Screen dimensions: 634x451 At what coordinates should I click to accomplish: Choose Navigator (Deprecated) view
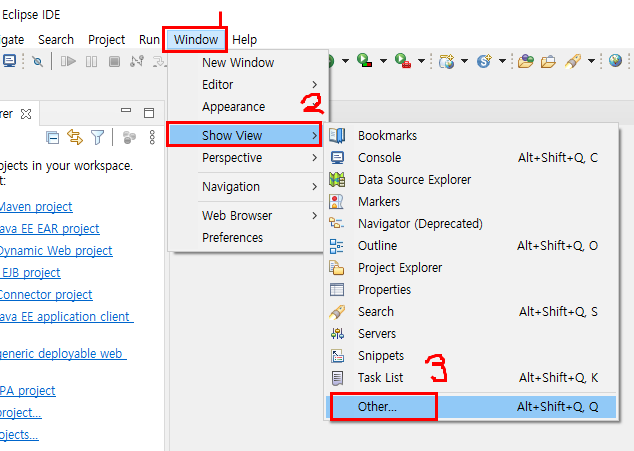[471, 223]
